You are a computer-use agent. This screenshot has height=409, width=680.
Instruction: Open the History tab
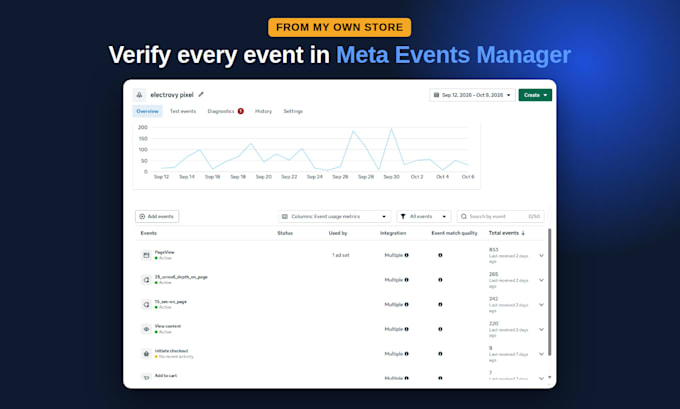pos(263,111)
